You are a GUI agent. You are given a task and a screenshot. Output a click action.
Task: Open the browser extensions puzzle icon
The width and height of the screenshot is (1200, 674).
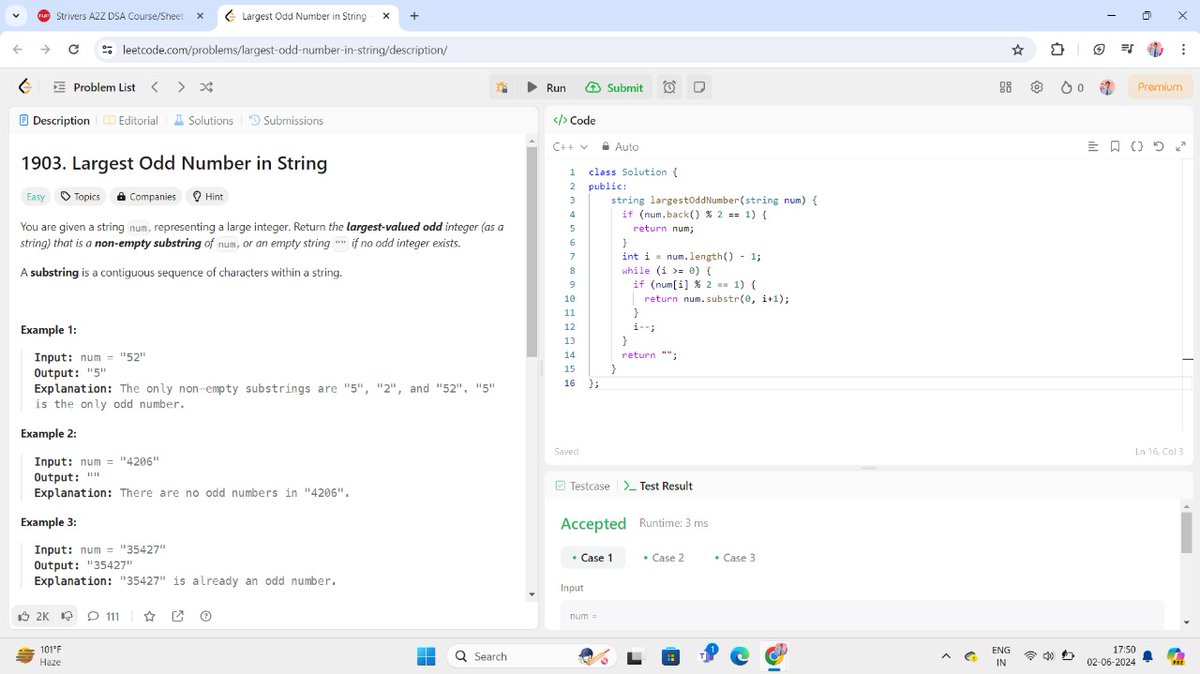click(1057, 49)
